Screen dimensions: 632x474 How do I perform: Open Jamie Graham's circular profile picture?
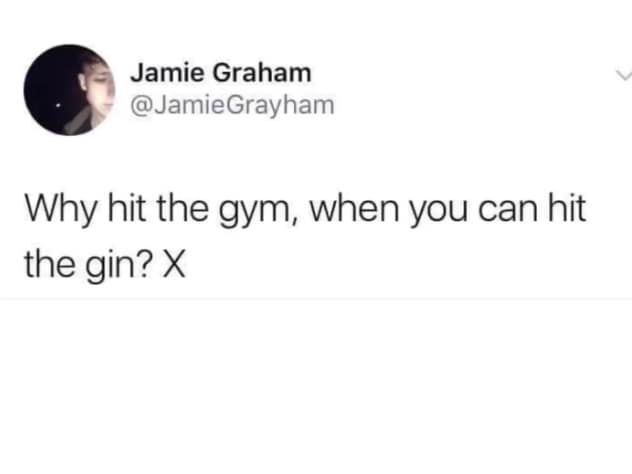(x=69, y=90)
